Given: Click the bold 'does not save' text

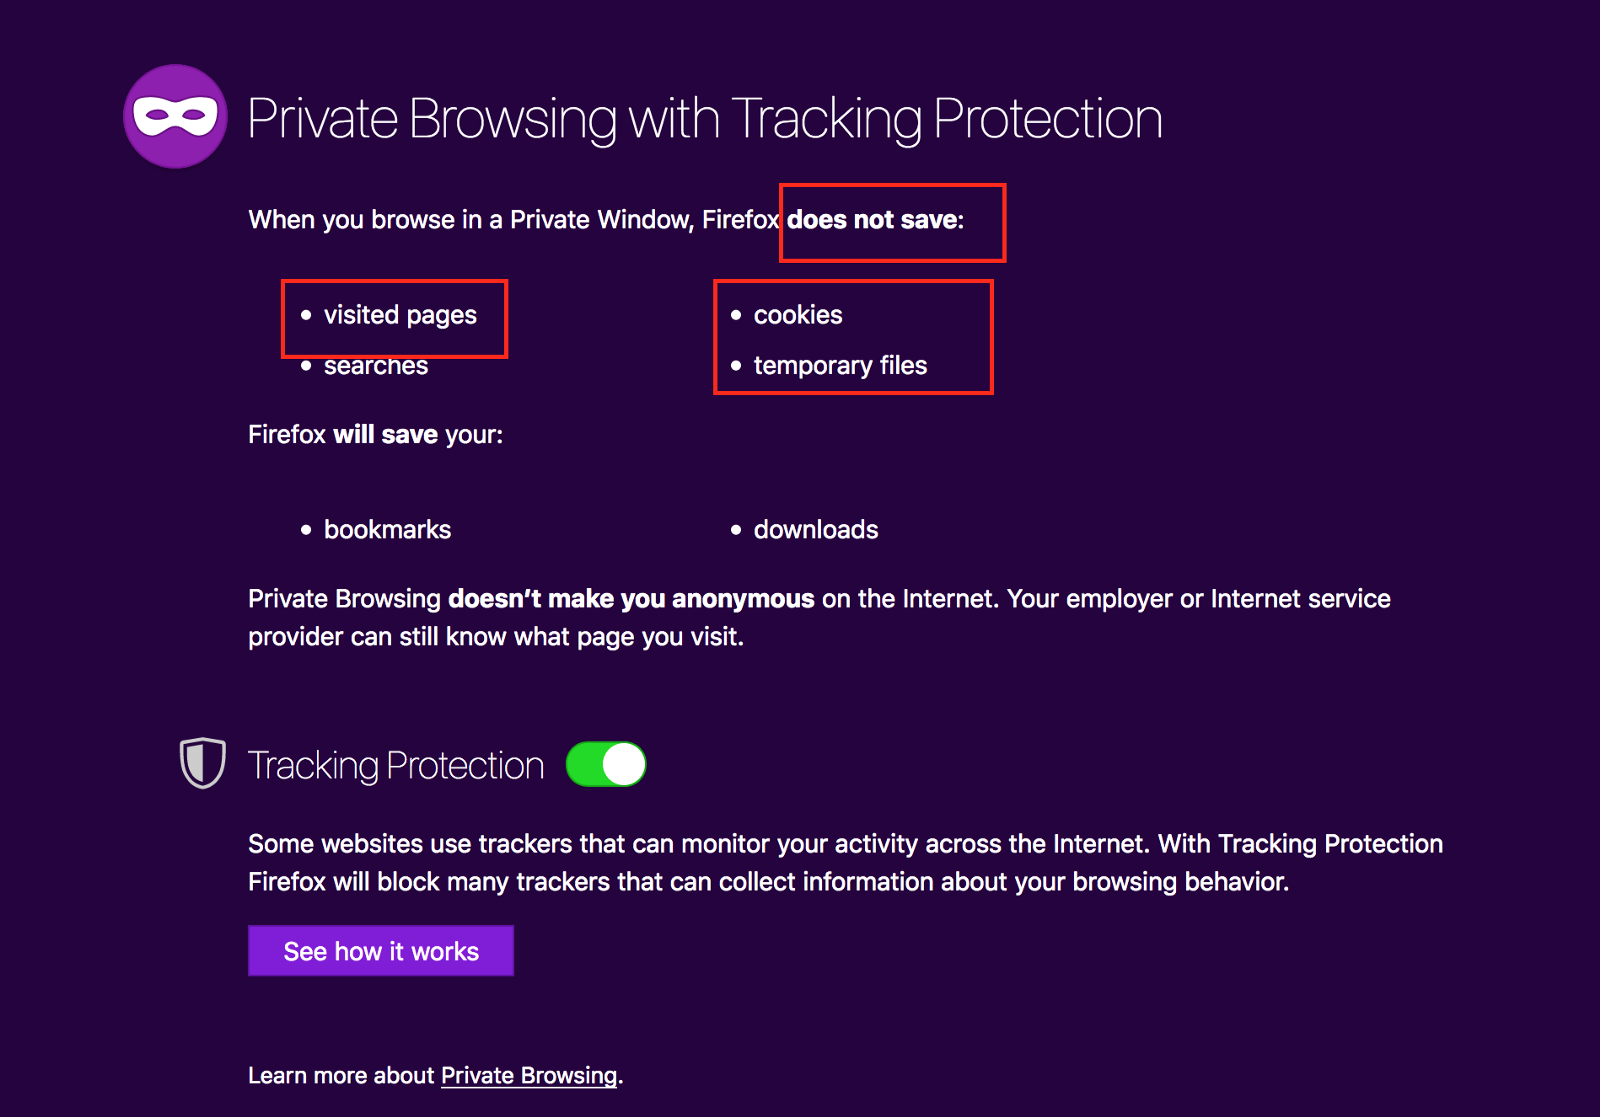Looking at the screenshot, I should click(873, 220).
